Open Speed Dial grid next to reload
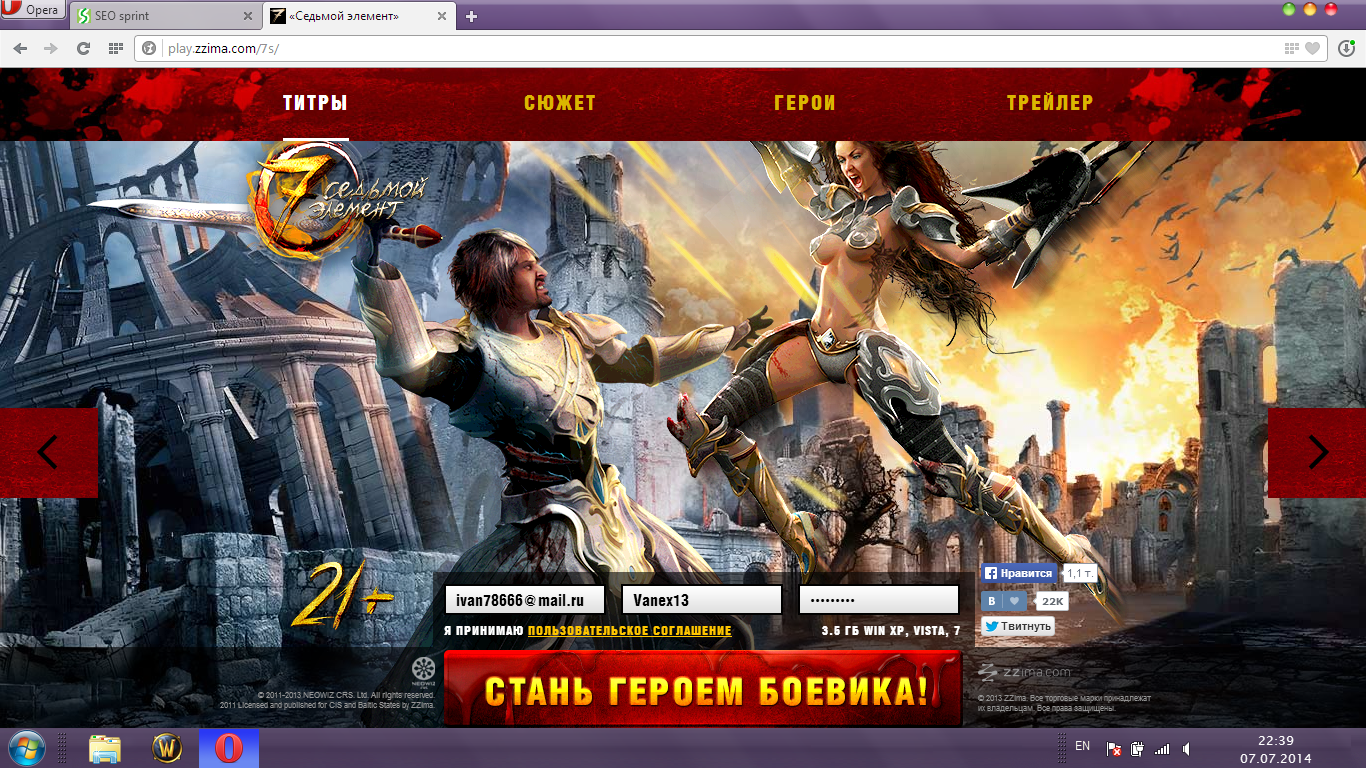The width and height of the screenshot is (1366, 768). tap(115, 48)
